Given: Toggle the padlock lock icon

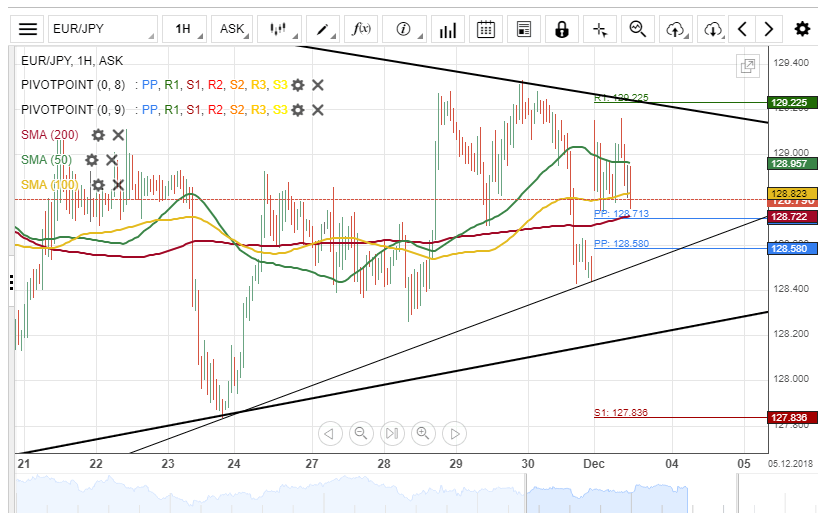Looking at the screenshot, I should (562, 29).
